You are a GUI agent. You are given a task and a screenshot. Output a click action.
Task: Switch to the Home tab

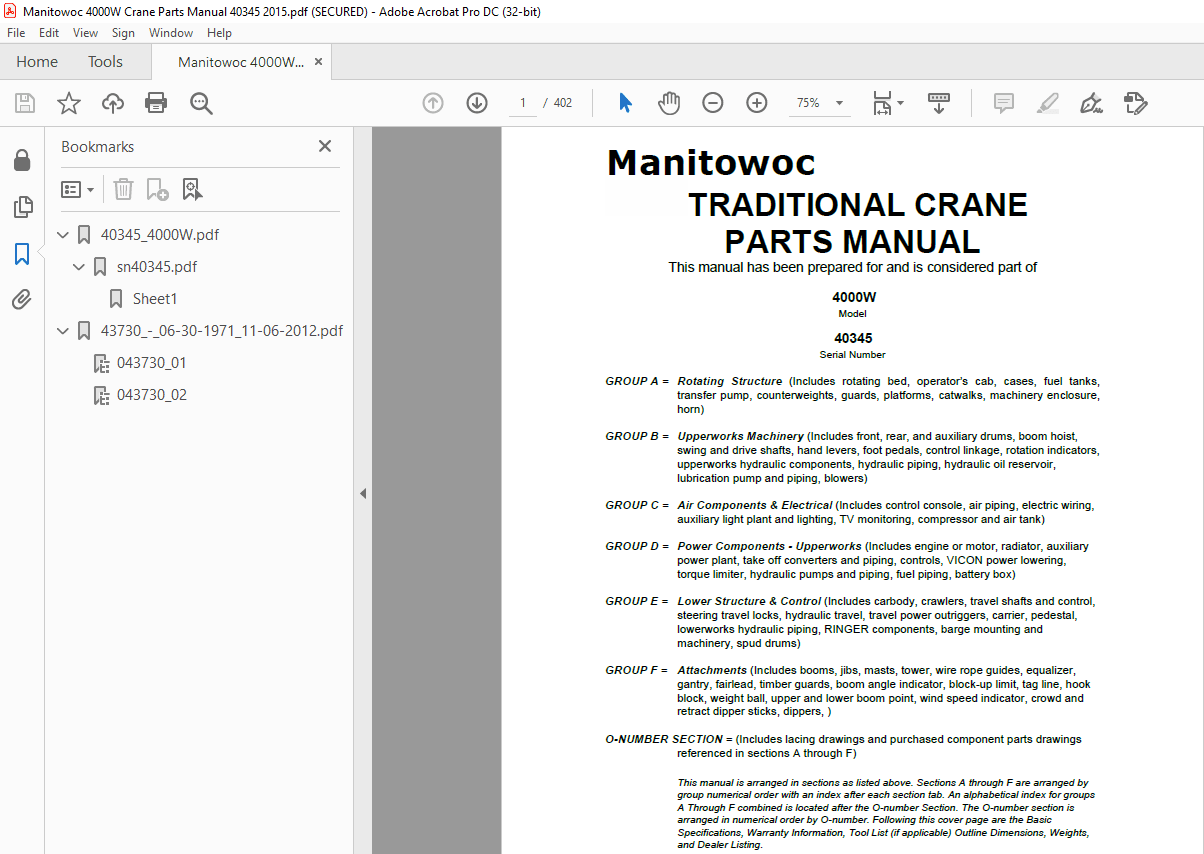tap(36, 61)
